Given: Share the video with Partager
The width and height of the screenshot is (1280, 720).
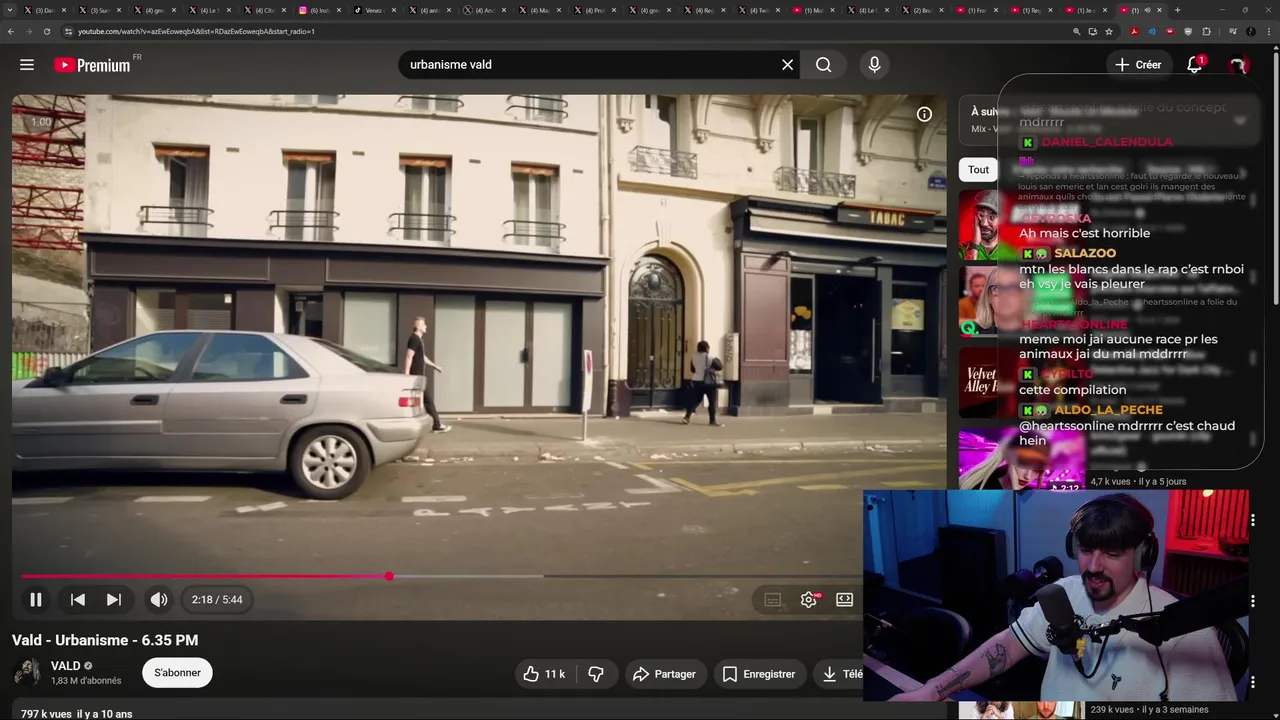Looking at the screenshot, I should (664, 674).
